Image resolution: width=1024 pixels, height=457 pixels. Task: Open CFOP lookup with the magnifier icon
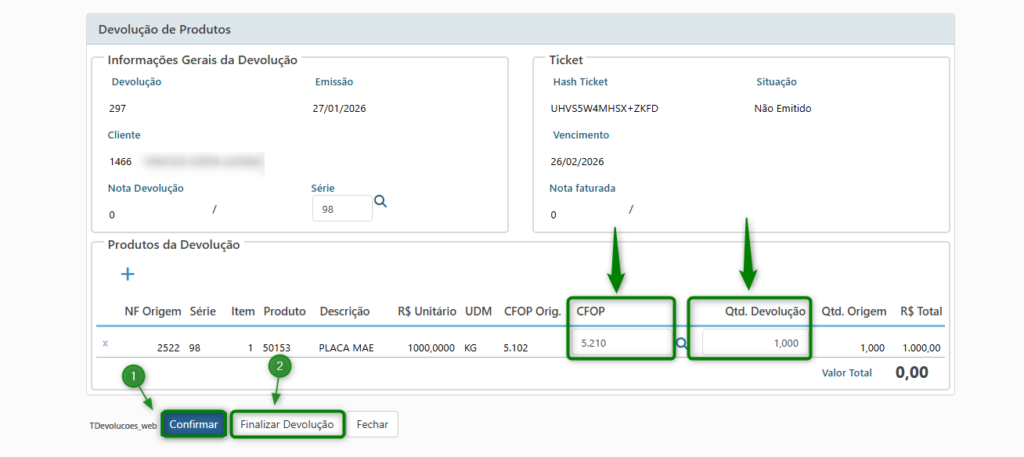pos(682,343)
